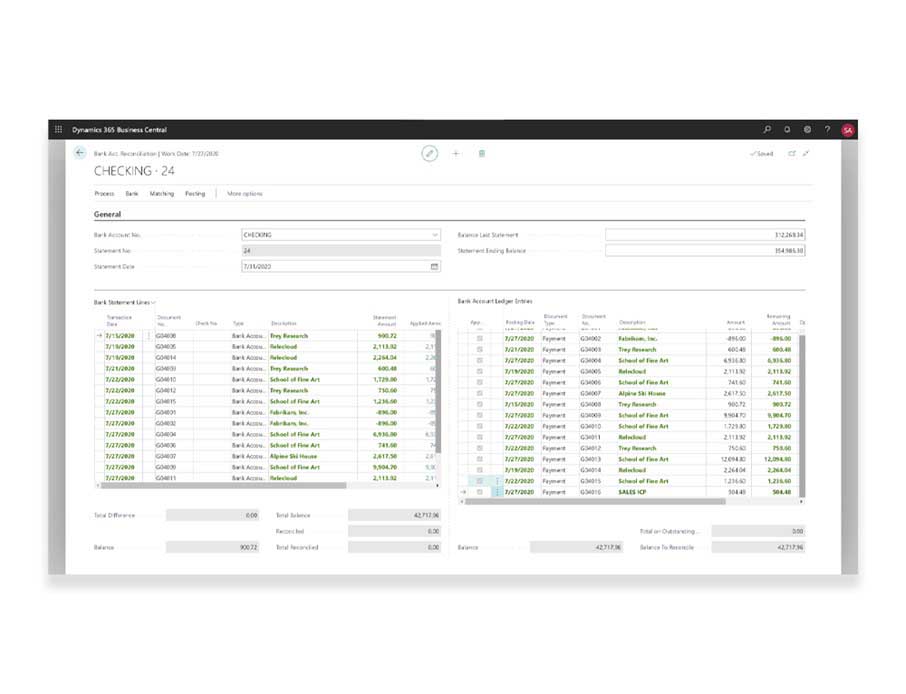Open search with the magnifier icon

(766, 129)
